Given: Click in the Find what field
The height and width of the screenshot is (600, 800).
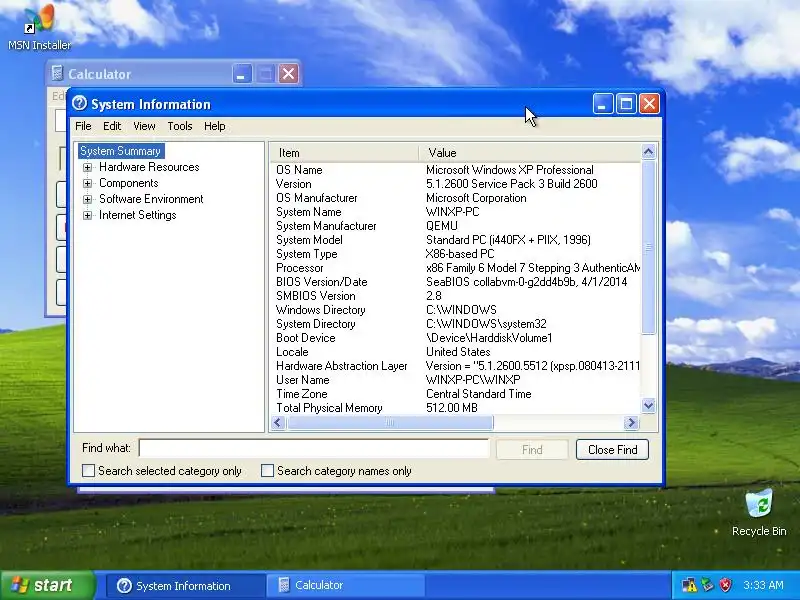Looking at the screenshot, I should pos(314,448).
